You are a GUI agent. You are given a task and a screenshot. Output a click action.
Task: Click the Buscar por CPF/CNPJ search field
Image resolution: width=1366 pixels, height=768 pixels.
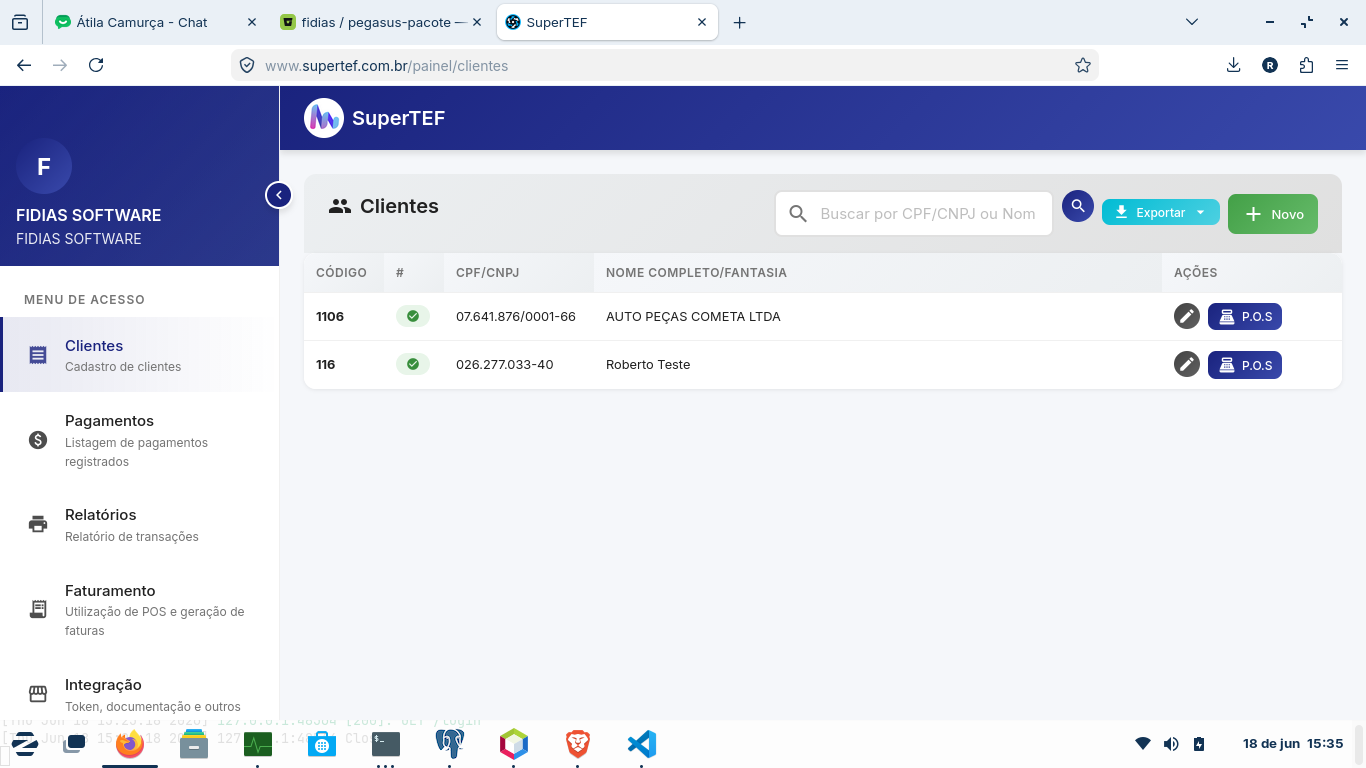914,213
